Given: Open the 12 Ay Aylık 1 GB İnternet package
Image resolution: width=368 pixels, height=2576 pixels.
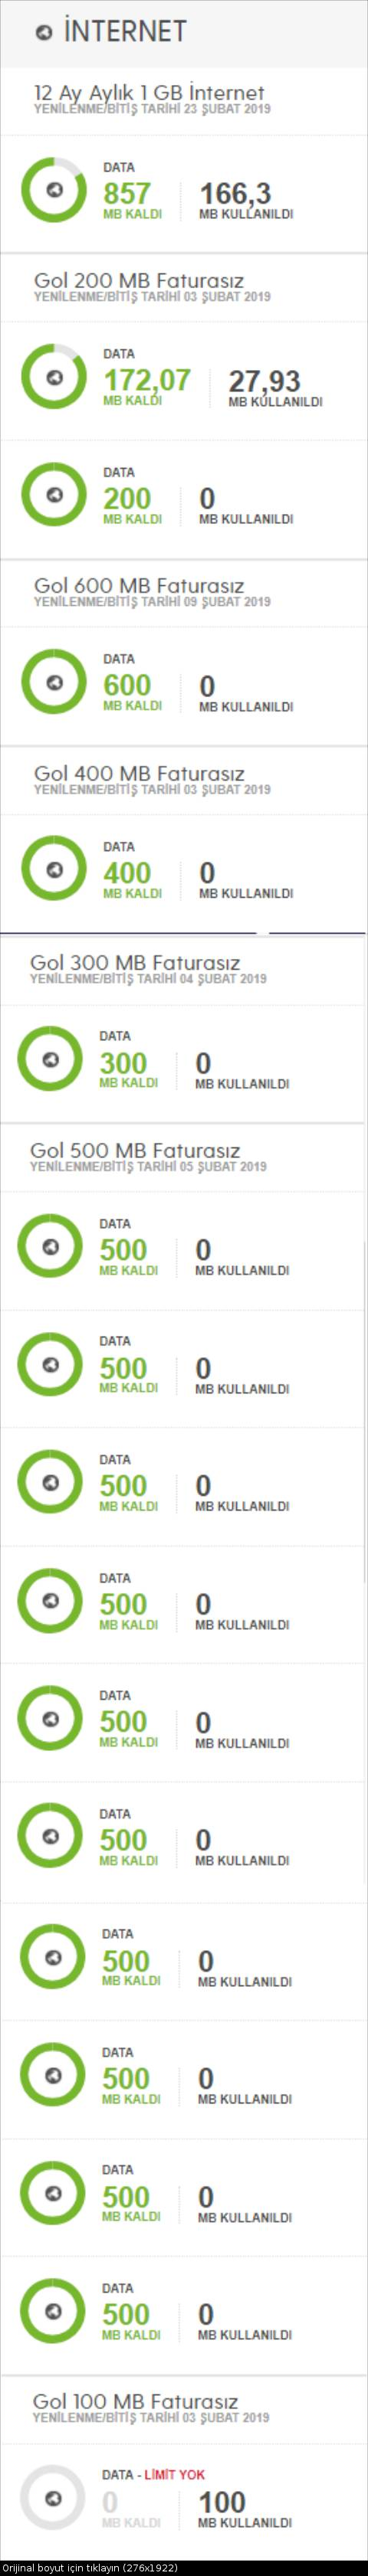Looking at the screenshot, I should click(149, 93).
